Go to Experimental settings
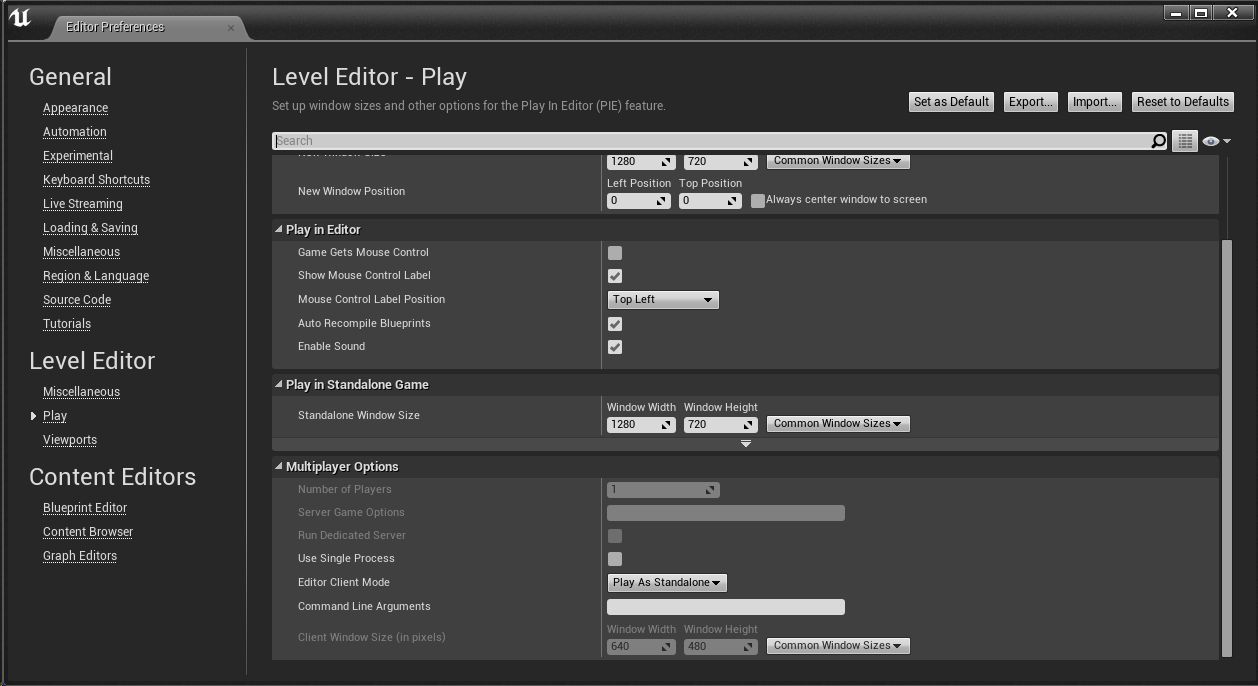This screenshot has height=686, width=1258. pyautogui.click(x=78, y=156)
